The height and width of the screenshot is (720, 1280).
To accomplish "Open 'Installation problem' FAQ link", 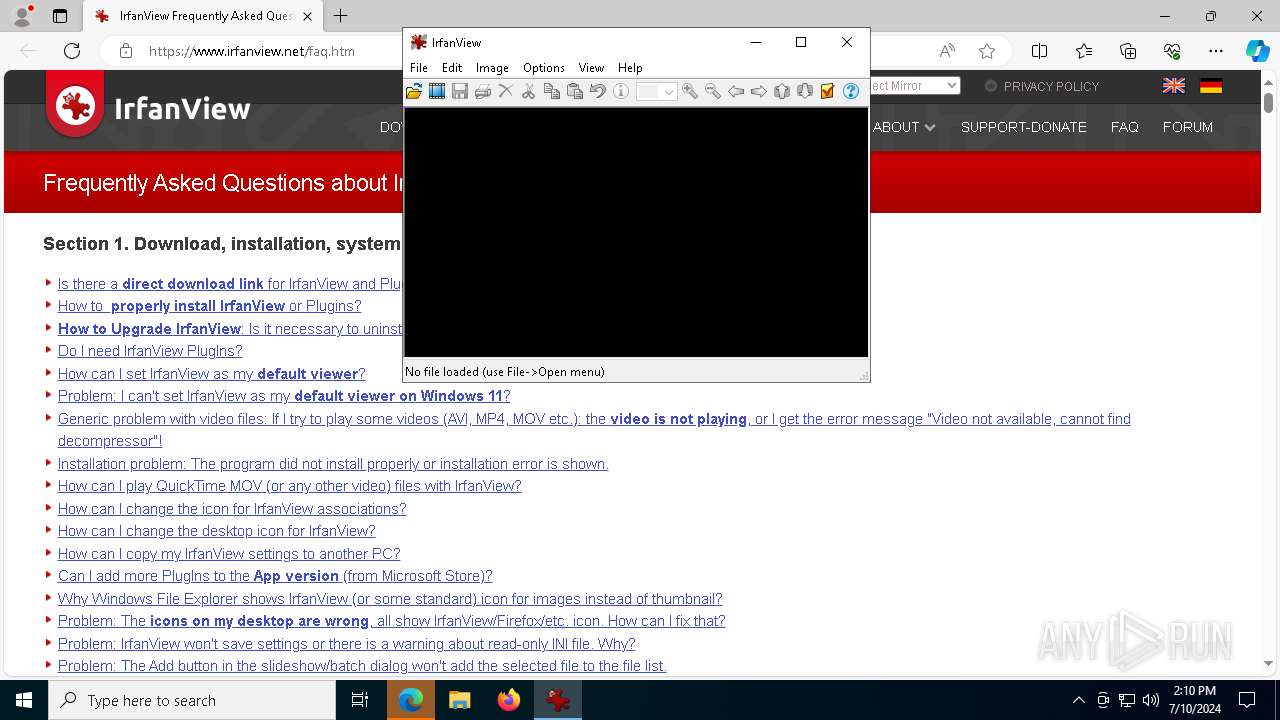I will (x=333, y=464).
